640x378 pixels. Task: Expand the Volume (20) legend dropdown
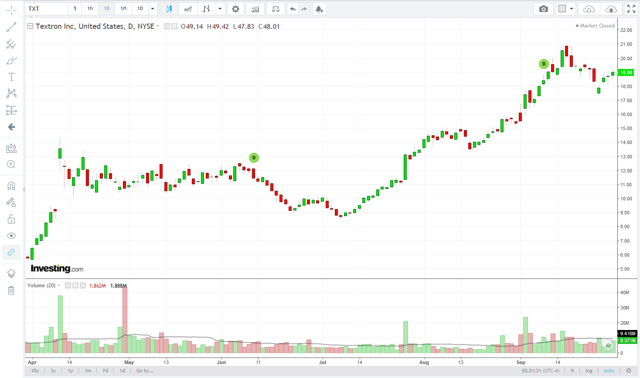[59, 285]
